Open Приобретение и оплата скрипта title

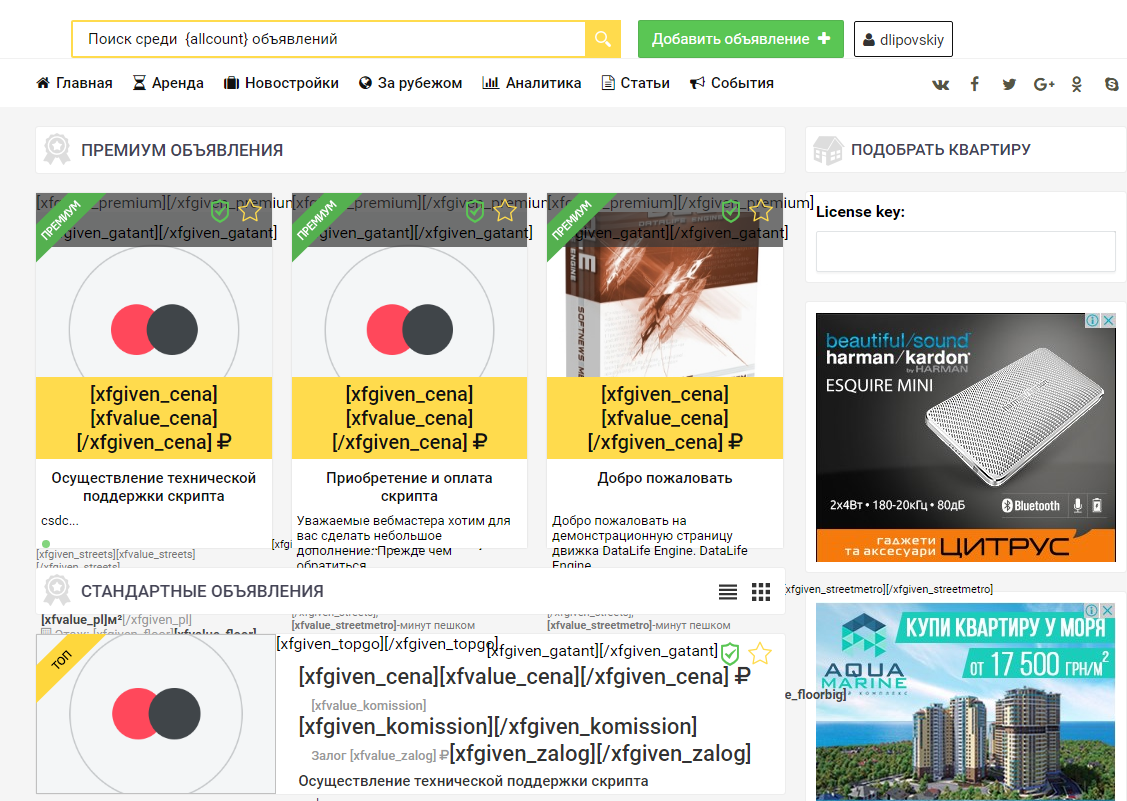[x=409, y=487]
